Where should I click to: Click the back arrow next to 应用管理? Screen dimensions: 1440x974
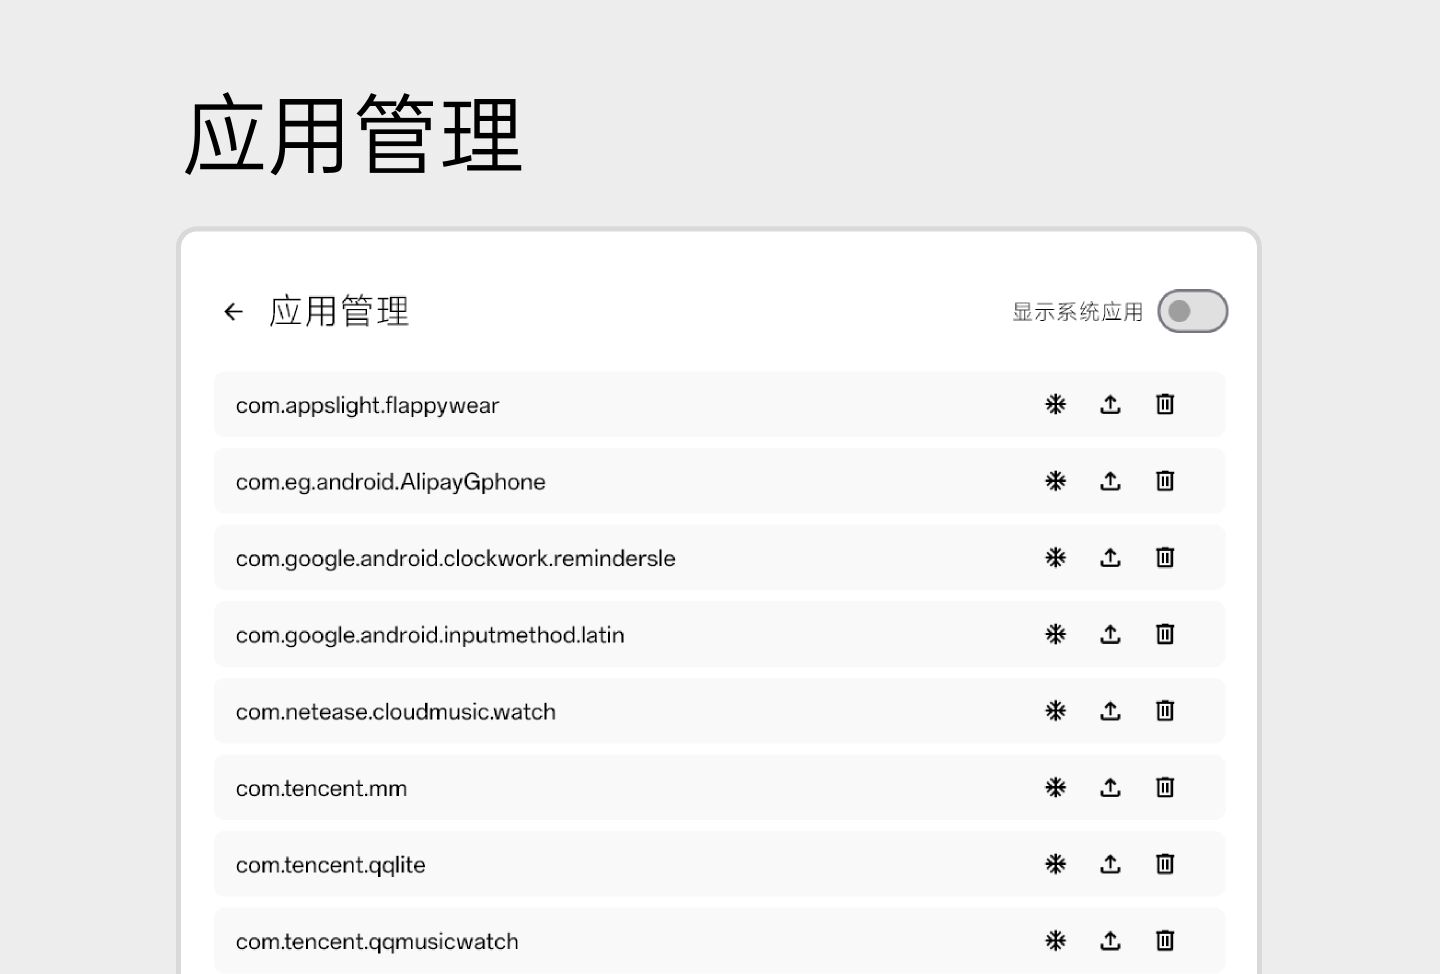pyautogui.click(x=233, y=312)
